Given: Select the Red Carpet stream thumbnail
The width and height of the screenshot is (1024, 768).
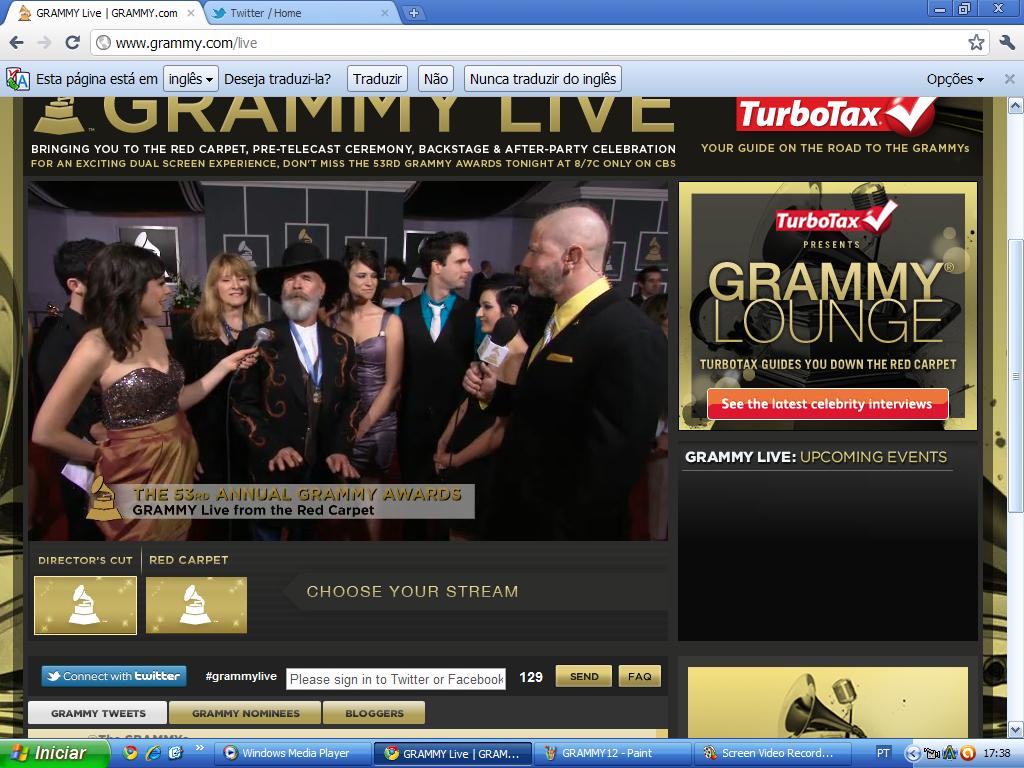Looking at the screenshot, I should (196, 605).
